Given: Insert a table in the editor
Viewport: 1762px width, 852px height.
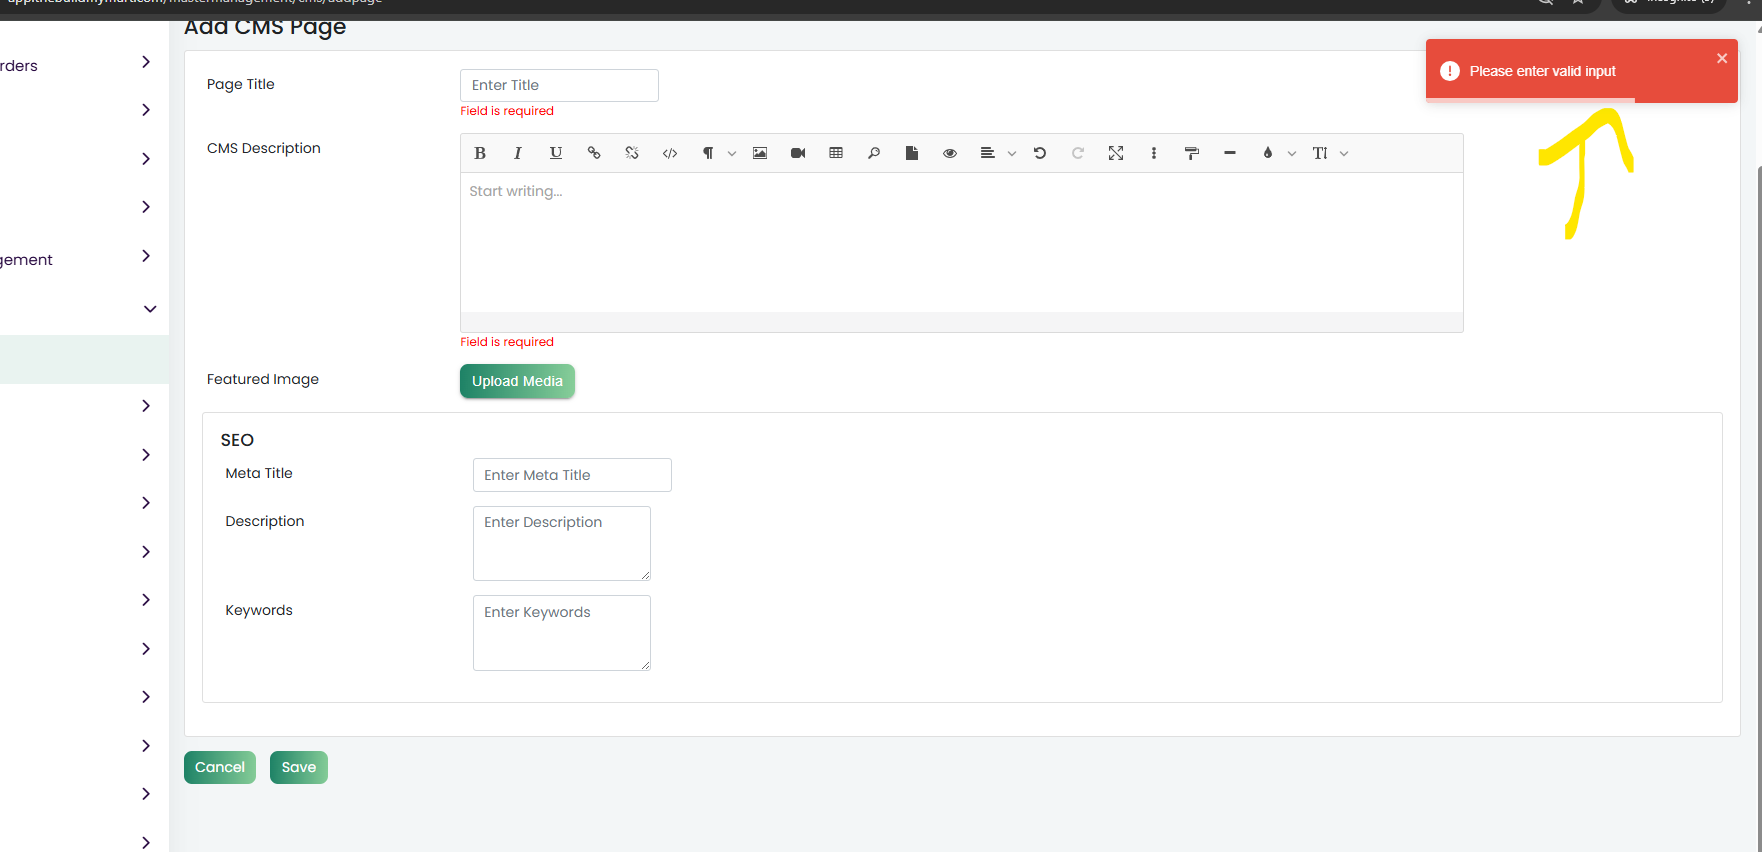Looking at the screenshot, I should pyautogui.click(x=836, y=153).
